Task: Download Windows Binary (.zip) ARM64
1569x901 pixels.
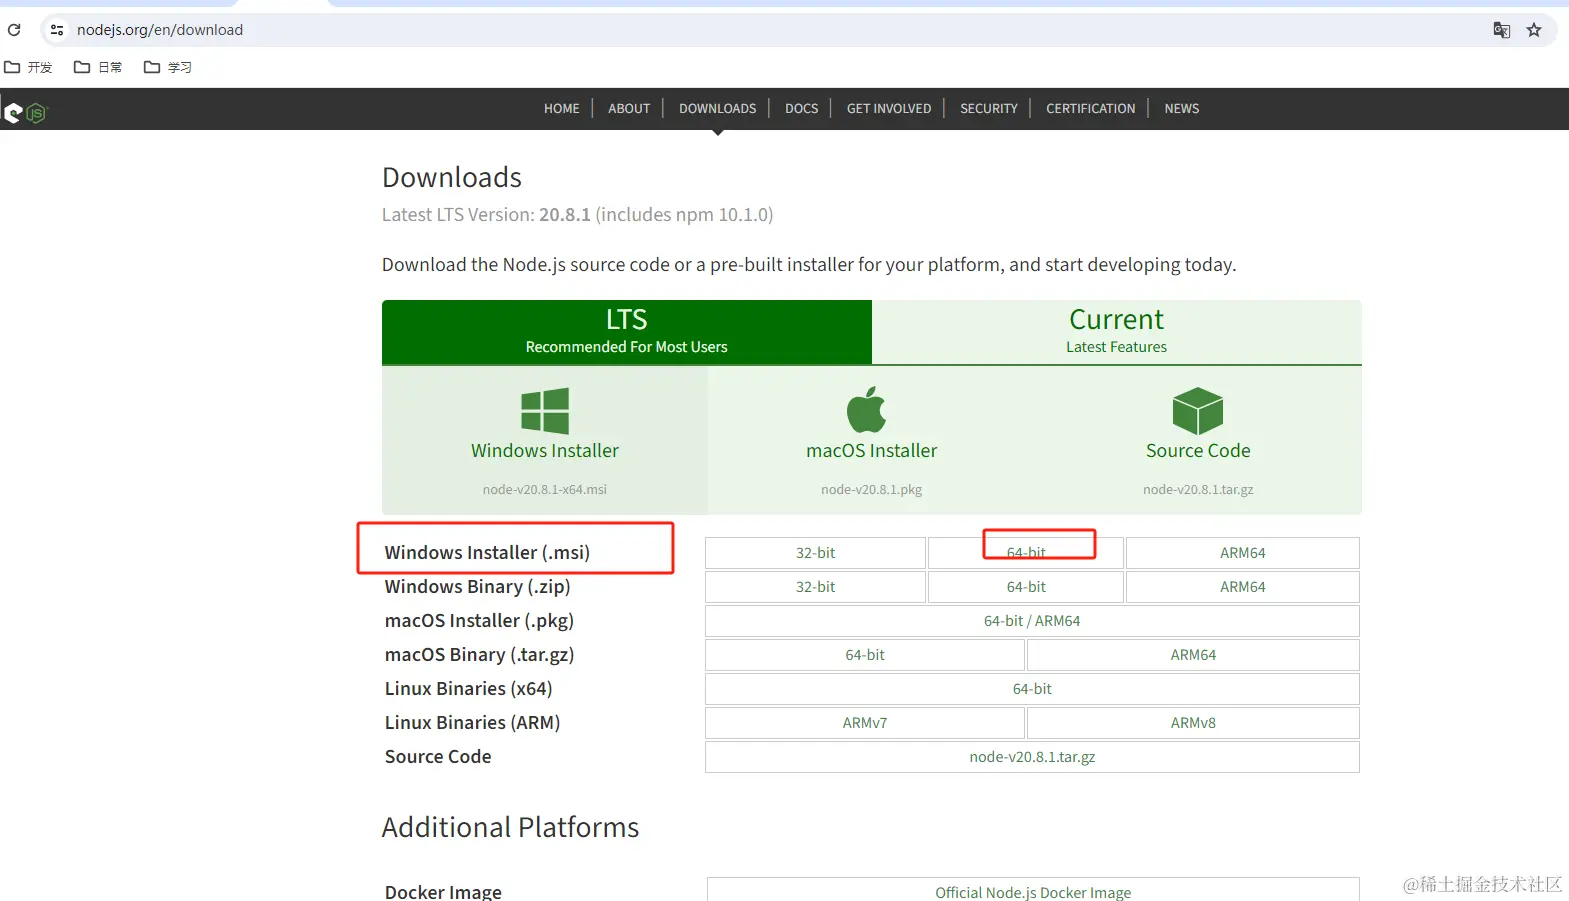Action: tap(1243, 587)
